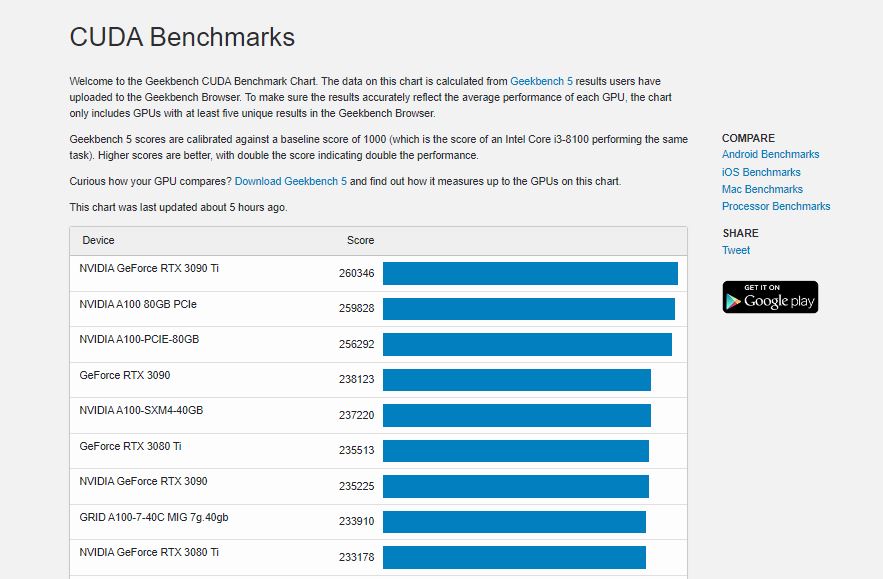Click GRID A100-7-40C MIG 7g.40gb row

click(154, 517)
